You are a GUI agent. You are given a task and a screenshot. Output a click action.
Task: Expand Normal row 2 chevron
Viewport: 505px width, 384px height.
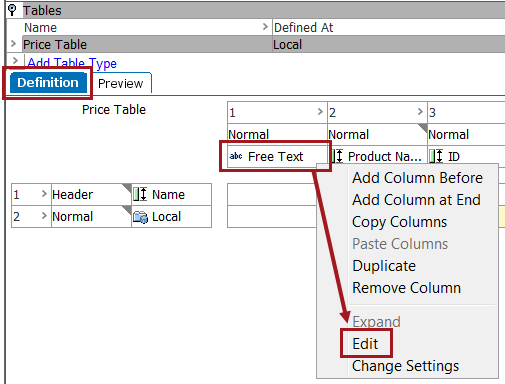click(44, 216)
